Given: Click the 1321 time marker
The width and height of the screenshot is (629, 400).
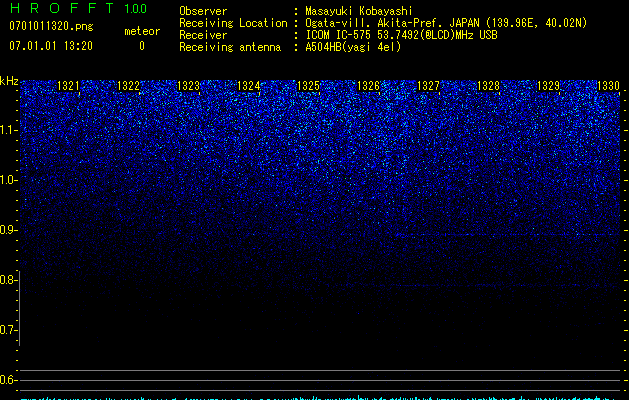Looking at the screenshot, I should pos(68,86).
